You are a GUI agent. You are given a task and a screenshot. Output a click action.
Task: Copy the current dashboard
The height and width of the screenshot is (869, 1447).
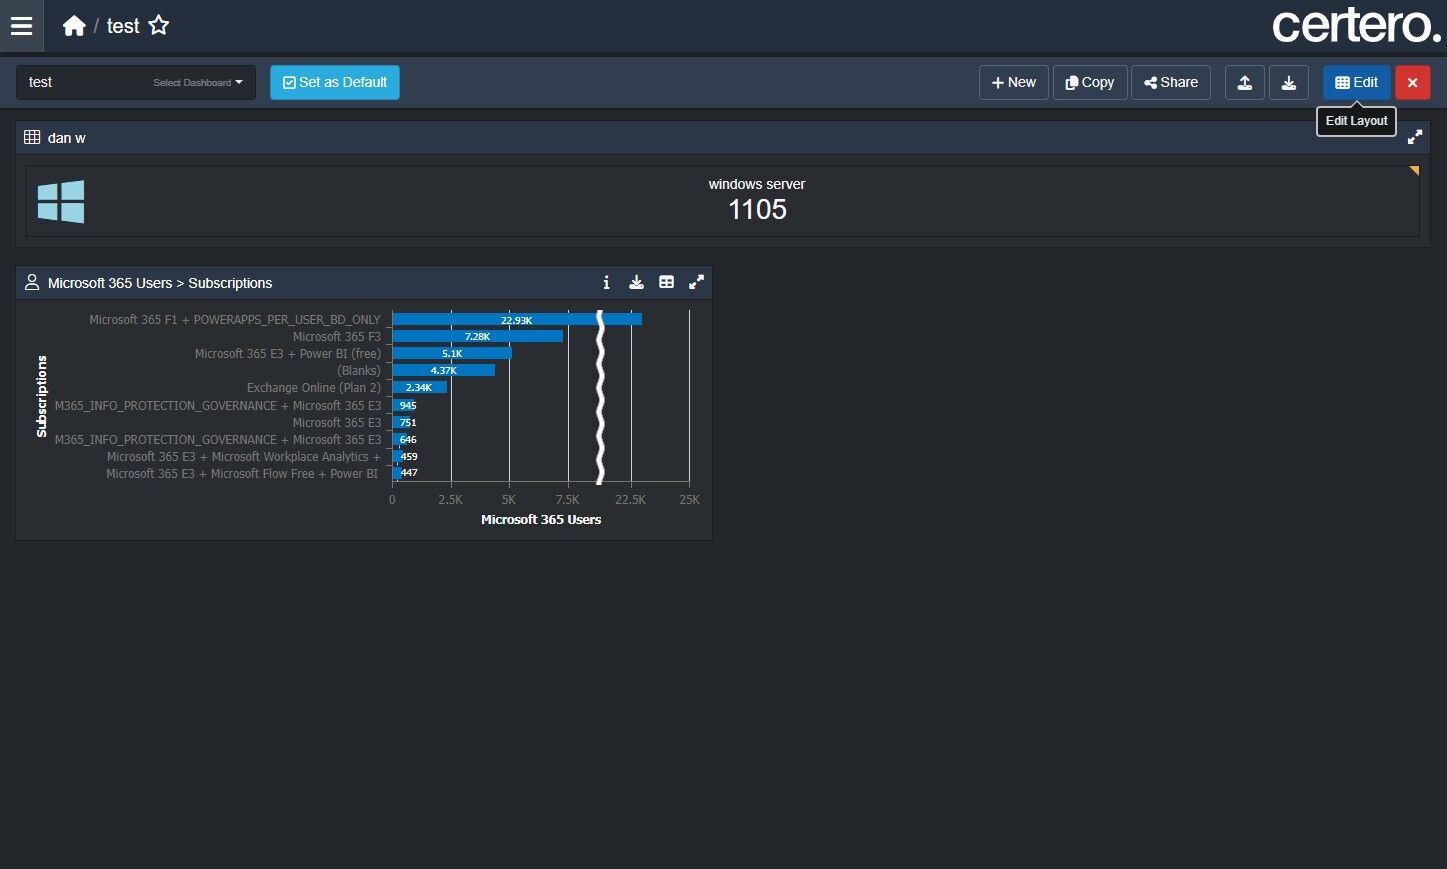(x=1090, y=83)
